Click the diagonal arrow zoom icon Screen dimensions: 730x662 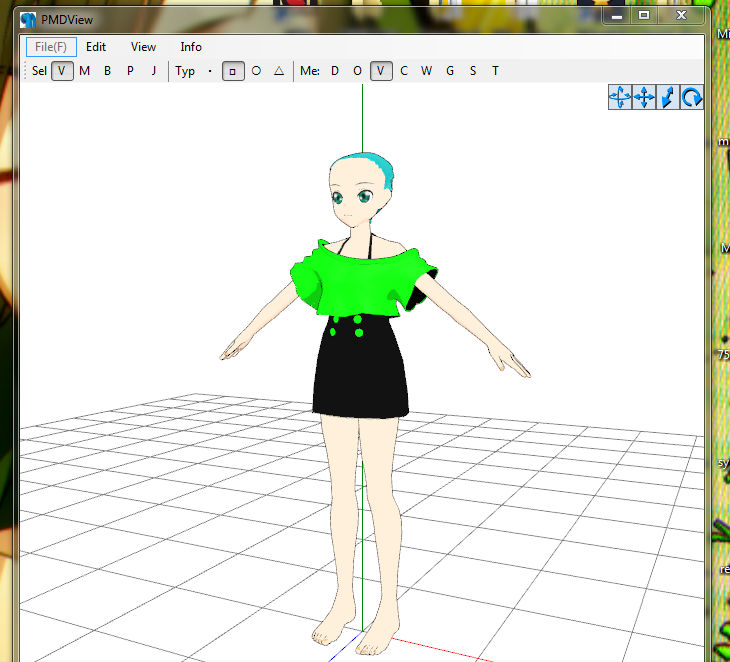pyautogui.click(x=668, y=97)
